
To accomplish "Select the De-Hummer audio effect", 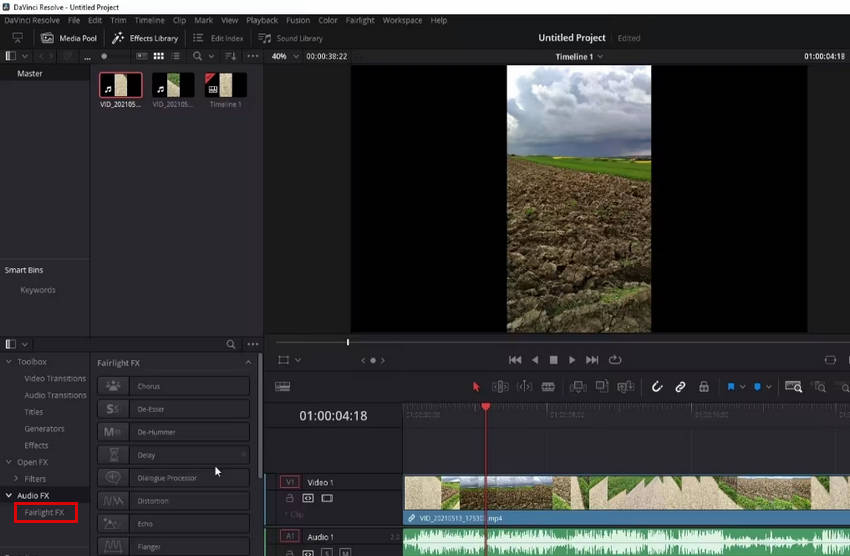I will (173, 432).
